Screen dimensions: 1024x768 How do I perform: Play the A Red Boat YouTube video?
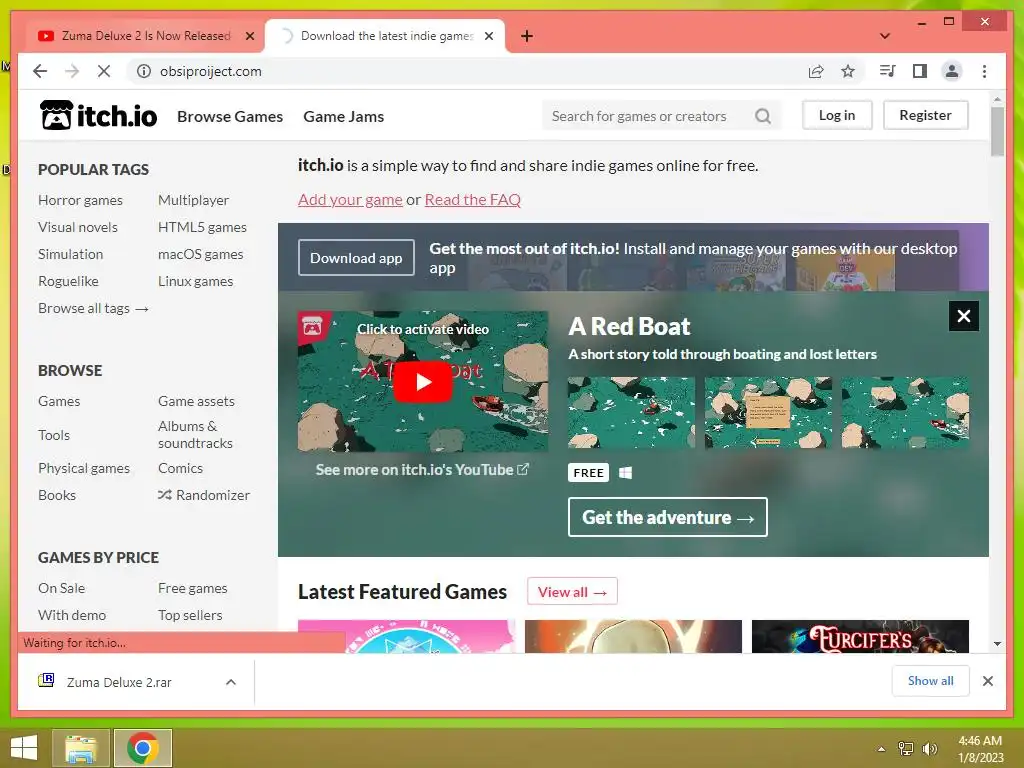(423, 381)
